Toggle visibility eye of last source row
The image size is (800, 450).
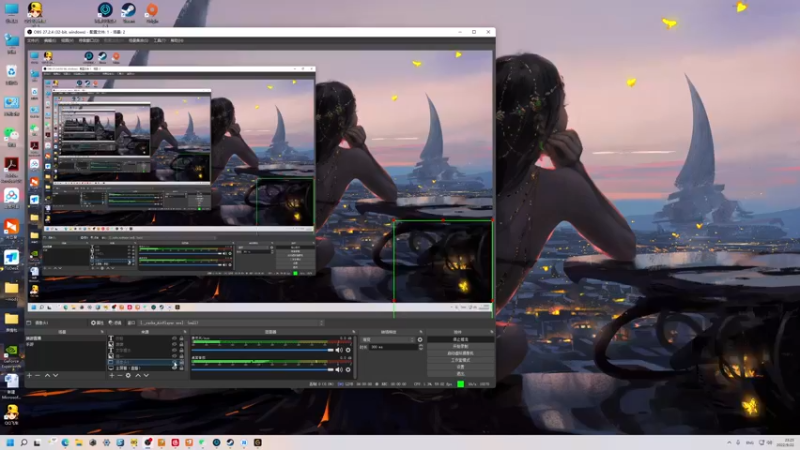coord(174,368)
